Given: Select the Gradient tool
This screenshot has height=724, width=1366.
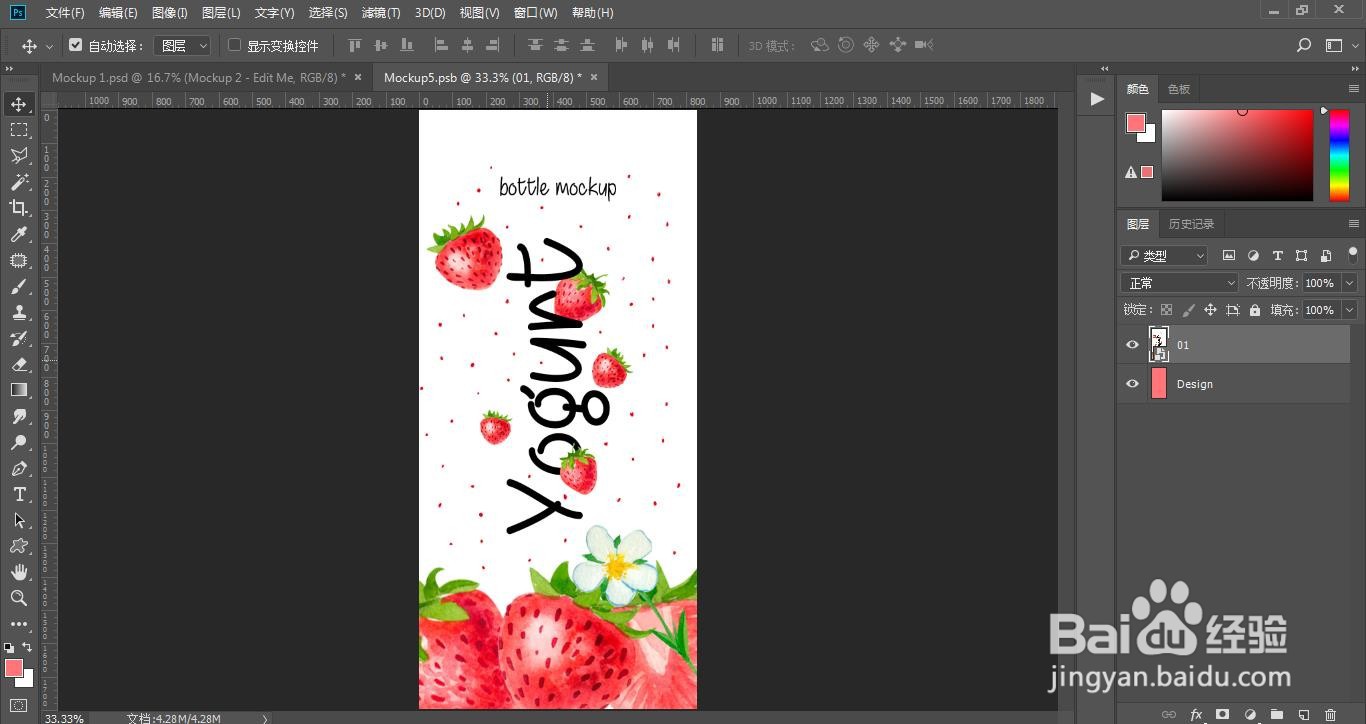Looking at the screenshot, I should [x=19, y=390].
